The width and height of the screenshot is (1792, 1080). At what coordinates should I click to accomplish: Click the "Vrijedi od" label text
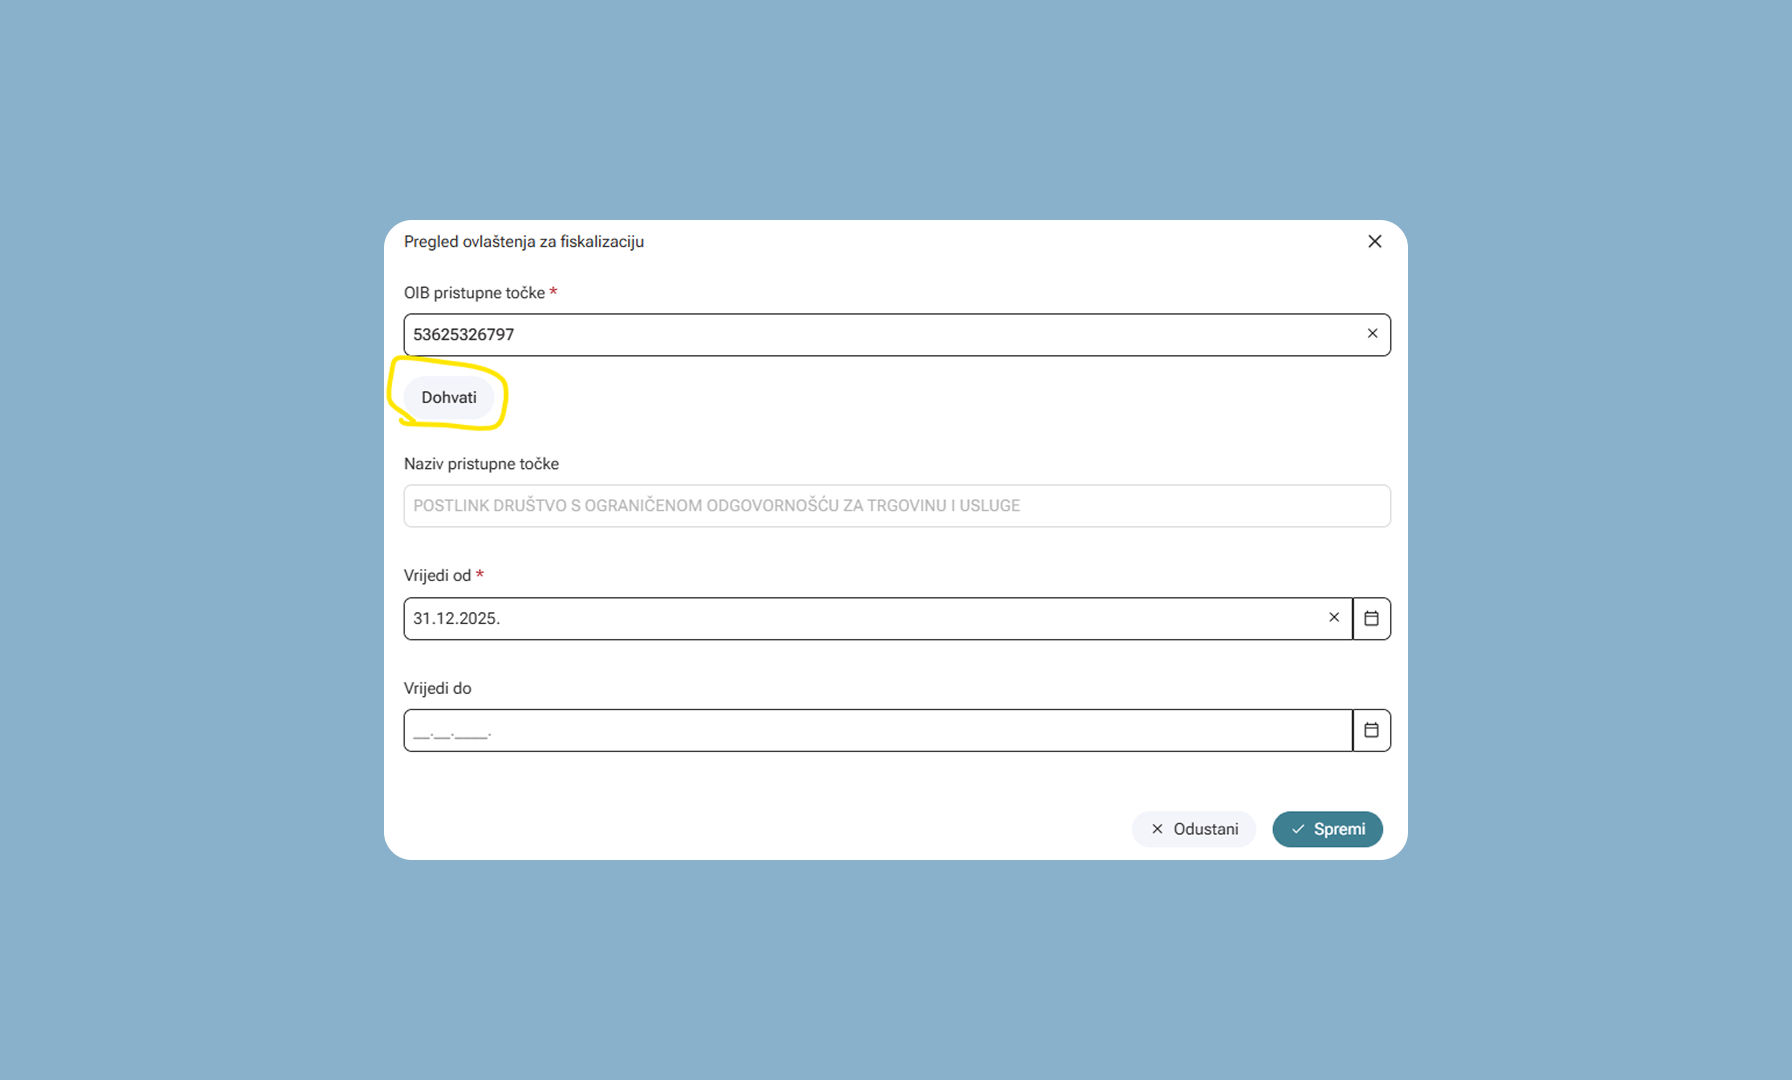click(437, 576)
